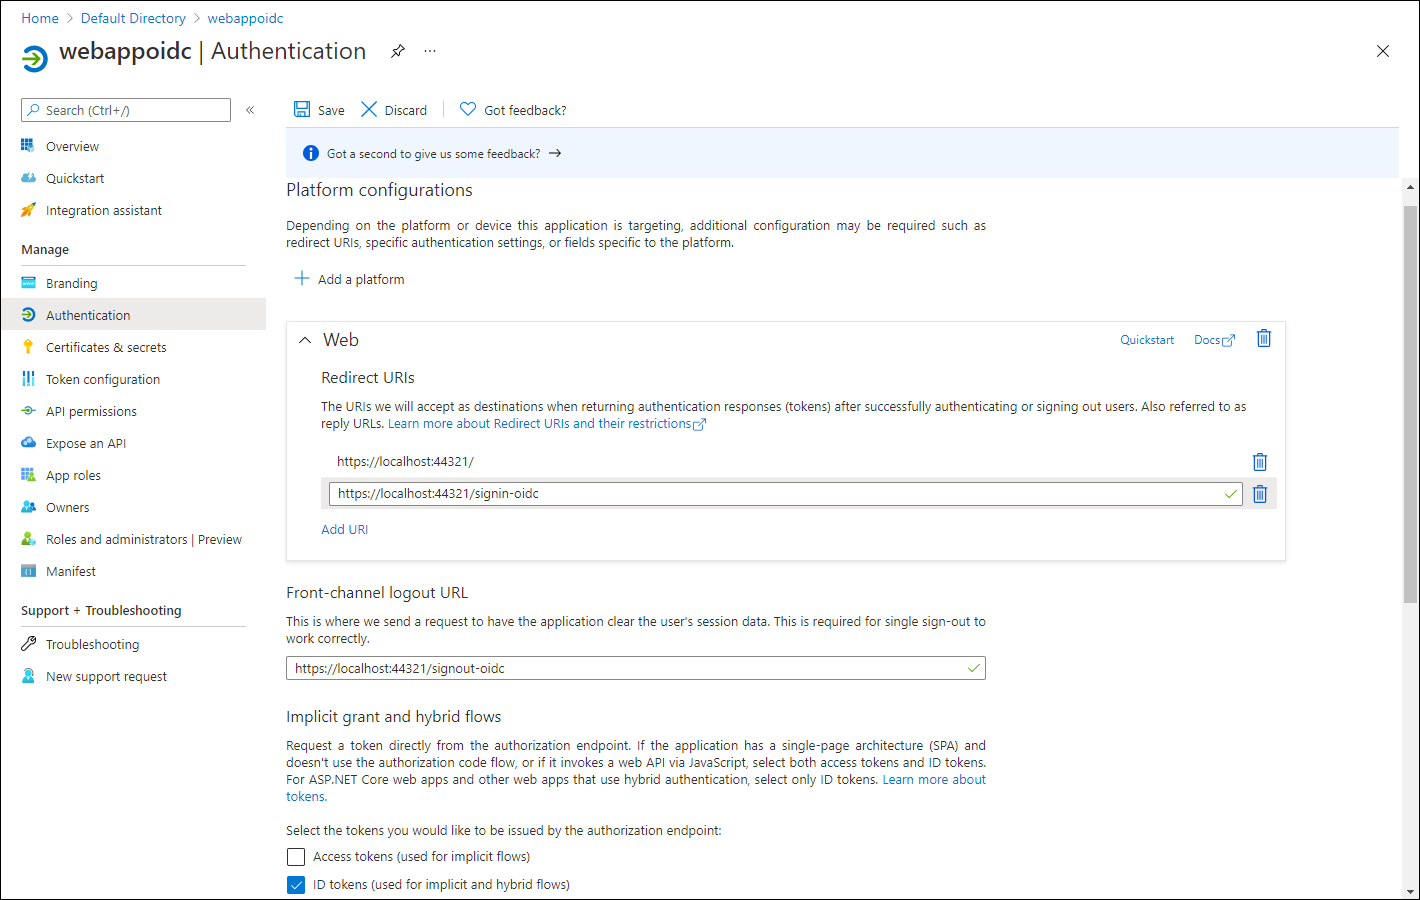The image size is (1420, 900).
Task: Uncheck ID tokens checkbox
Action: 296,884
